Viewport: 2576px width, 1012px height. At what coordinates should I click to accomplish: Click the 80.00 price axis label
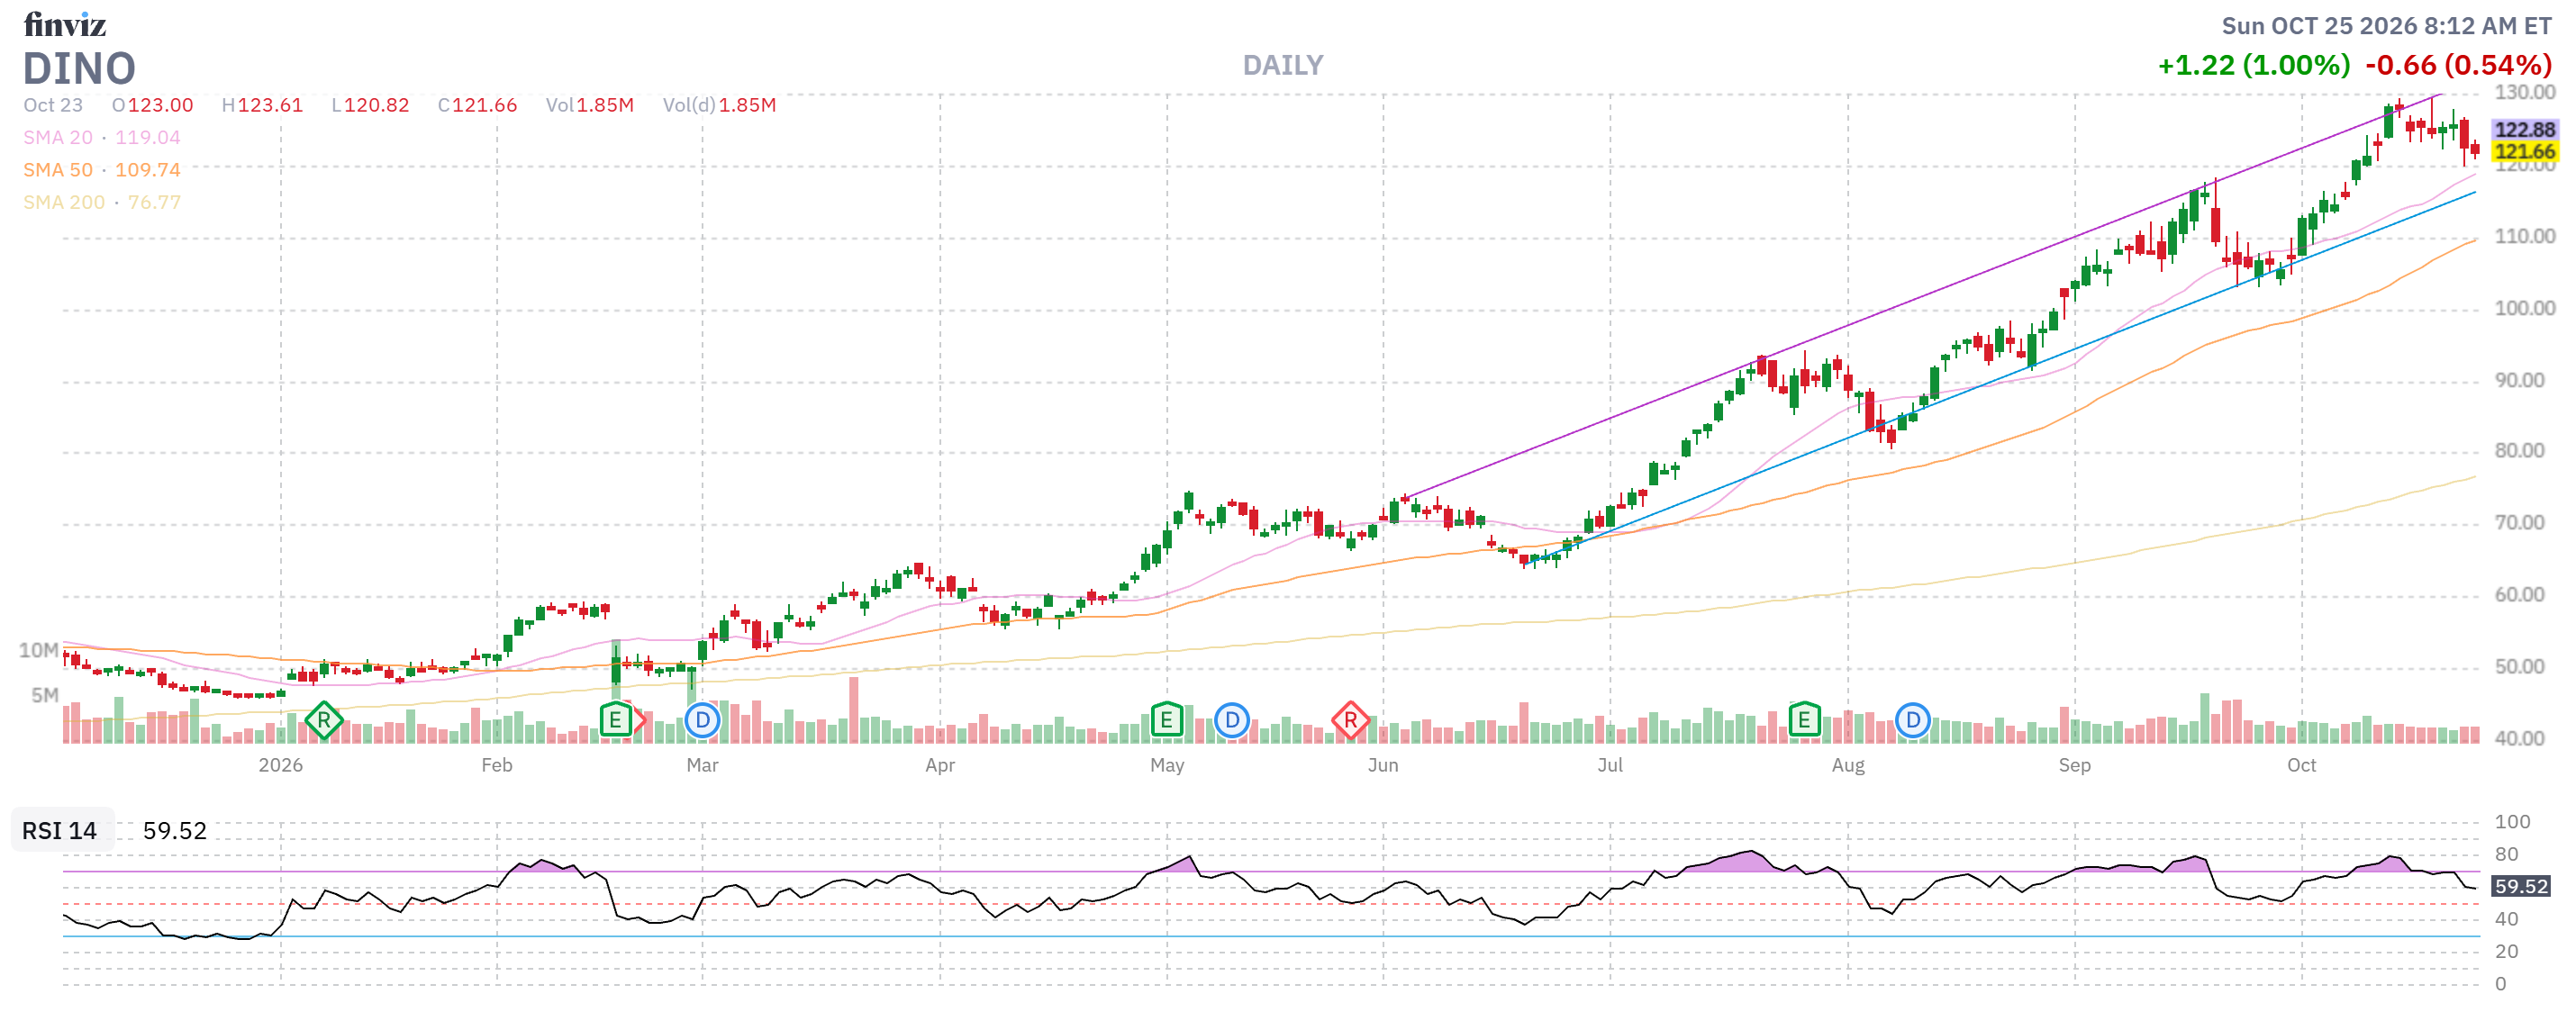(2520, 451)
